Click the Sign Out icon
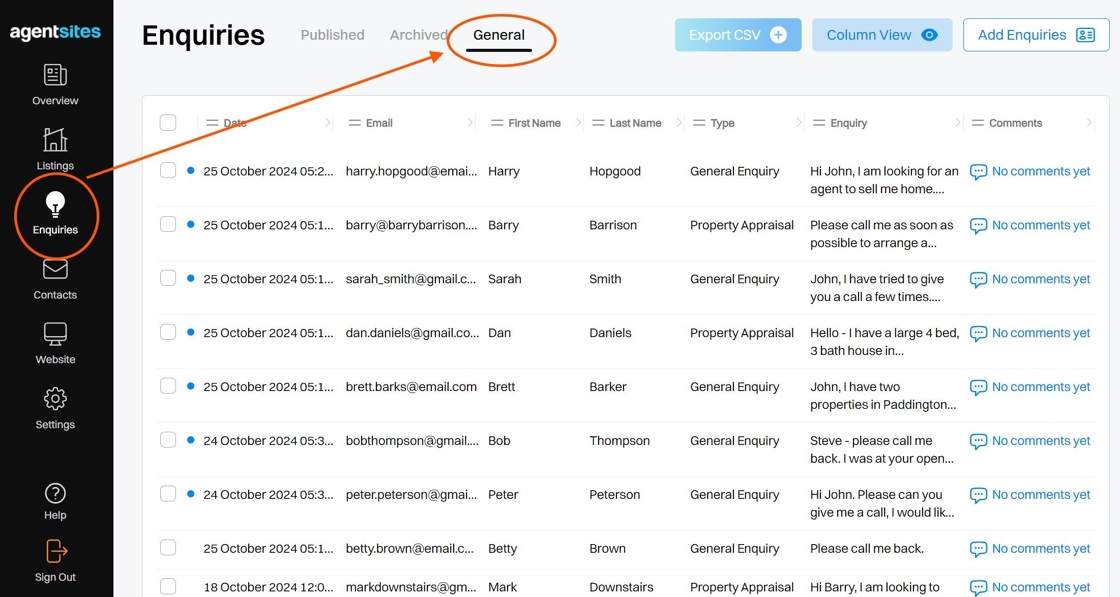This screenshot has width=1120, height=597. click(56, 551)
